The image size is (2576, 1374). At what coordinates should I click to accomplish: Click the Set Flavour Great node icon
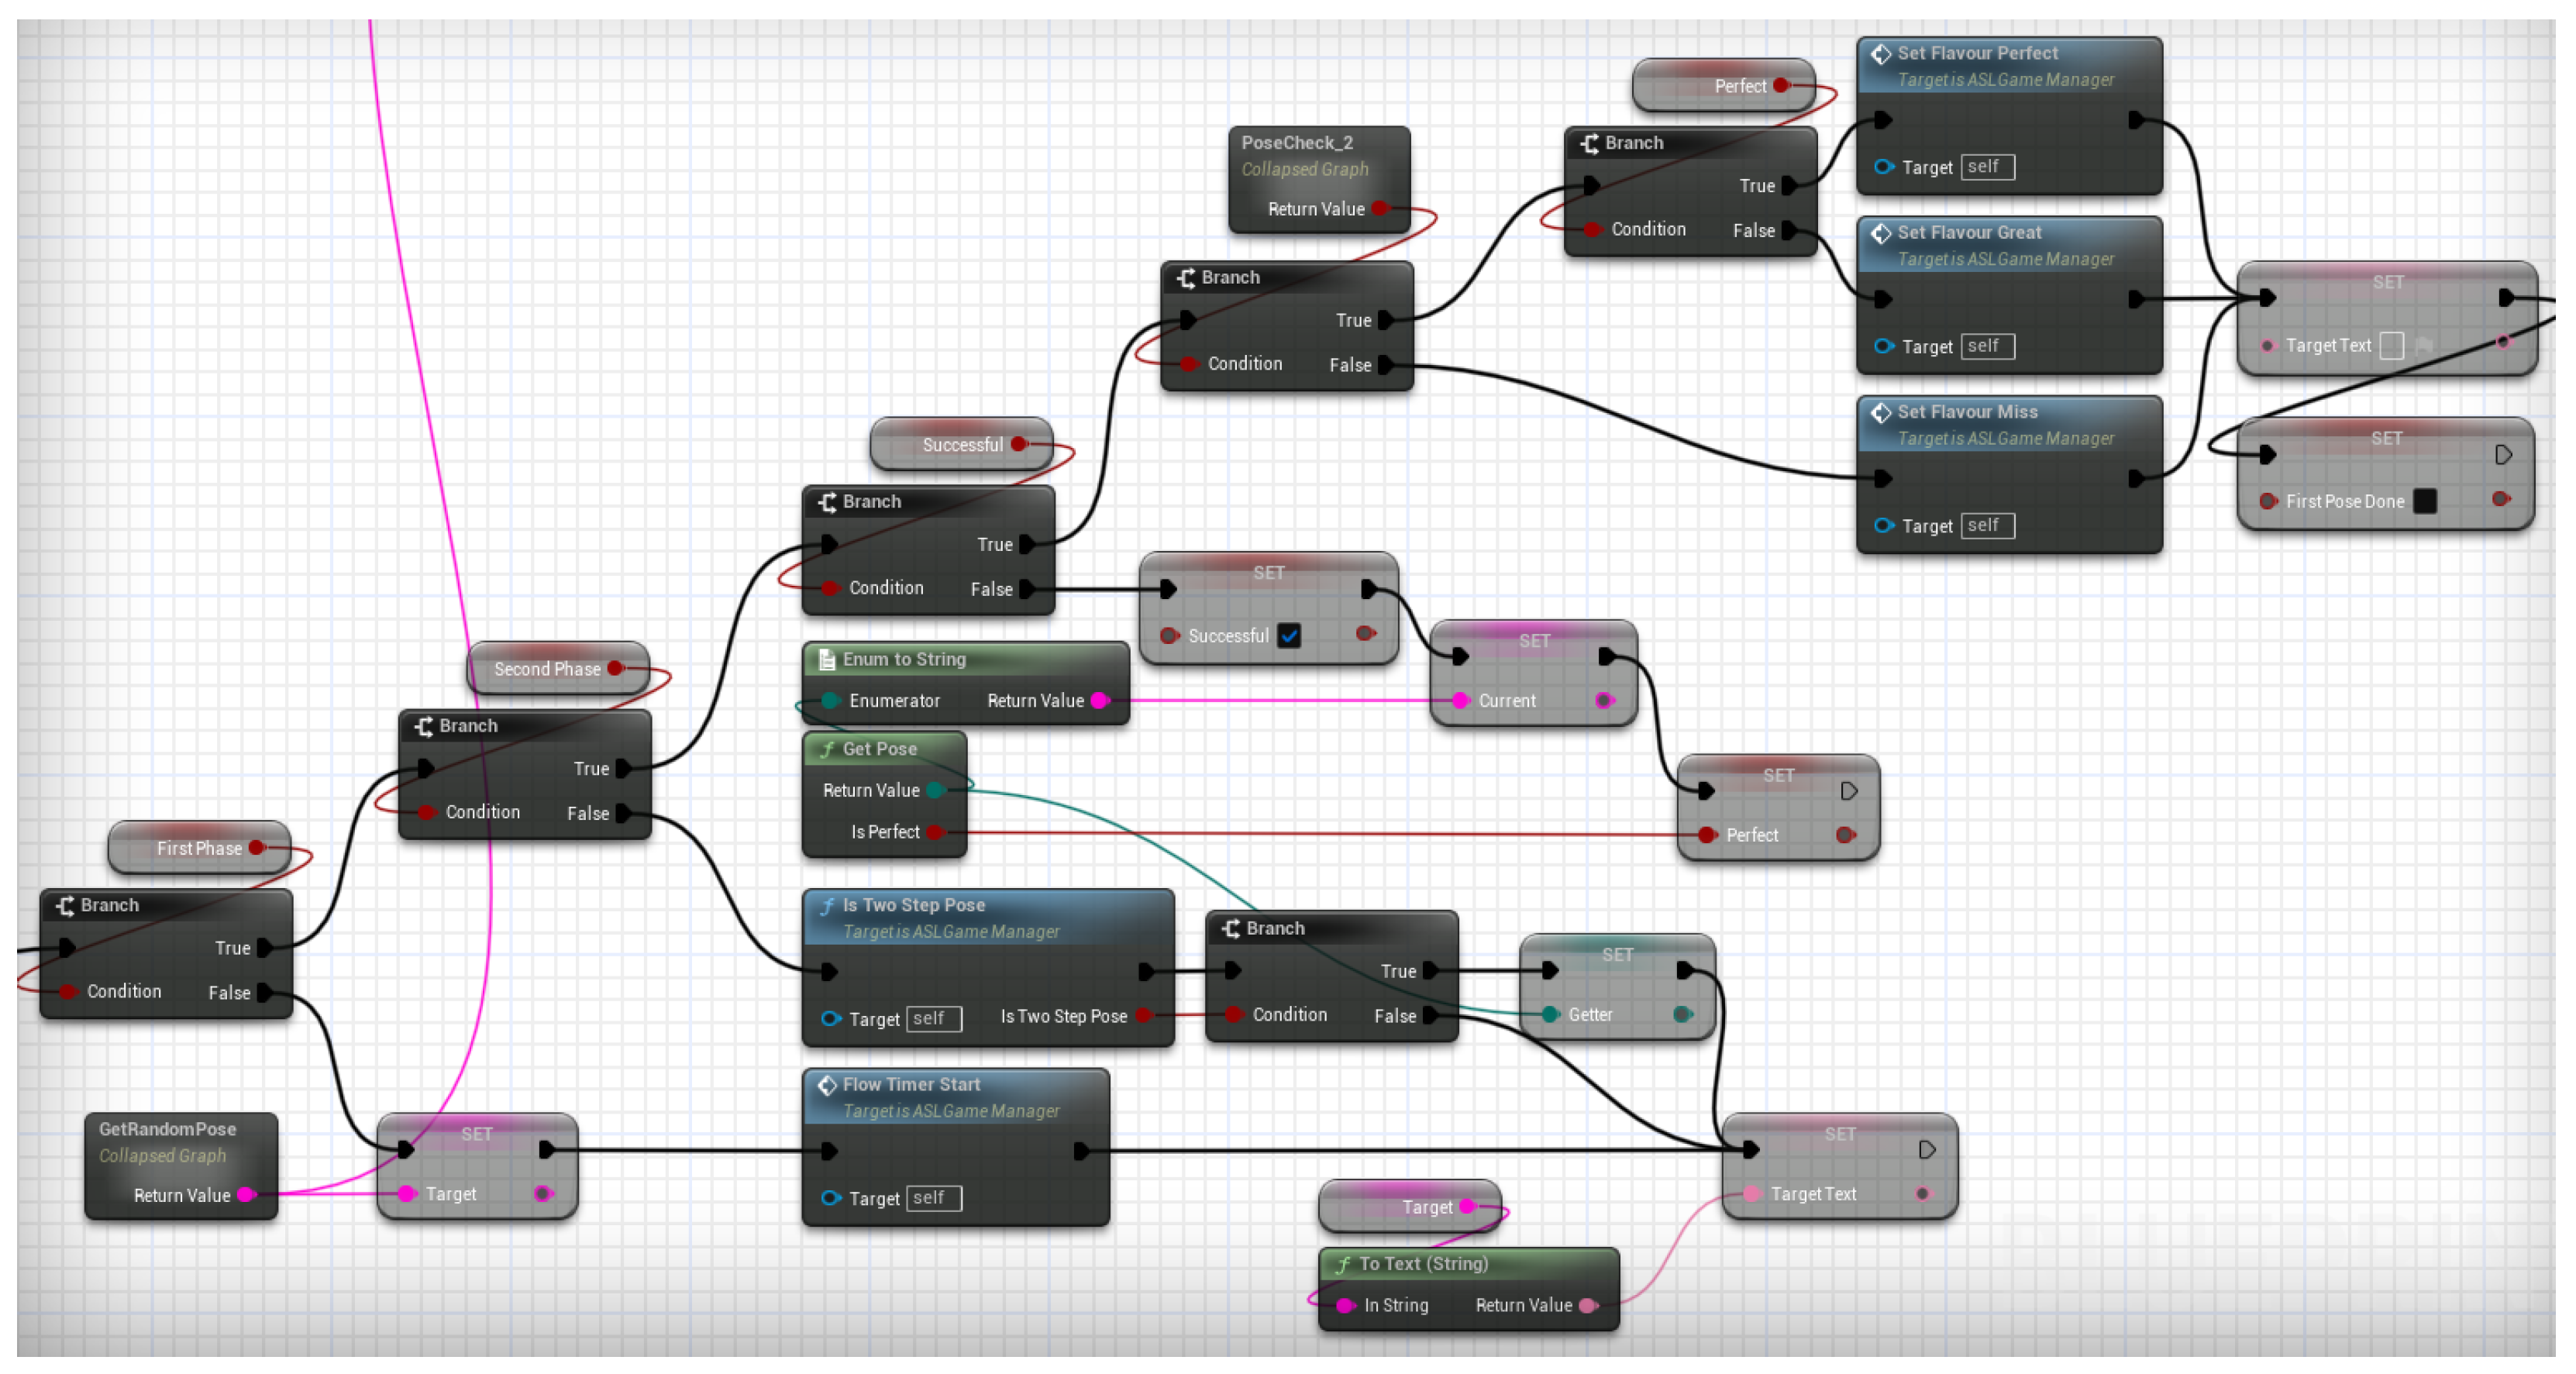click(x=1880, y=233)
